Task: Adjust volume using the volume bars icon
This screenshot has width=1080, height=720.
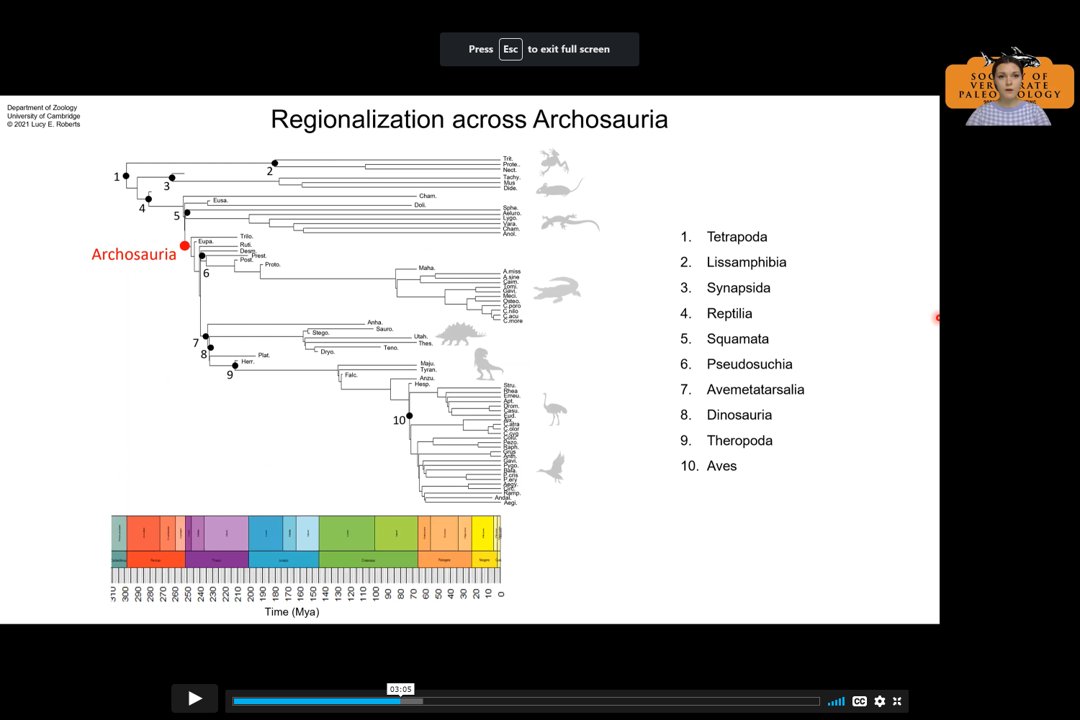Action: pyautogui.click(x=836, y=701)
